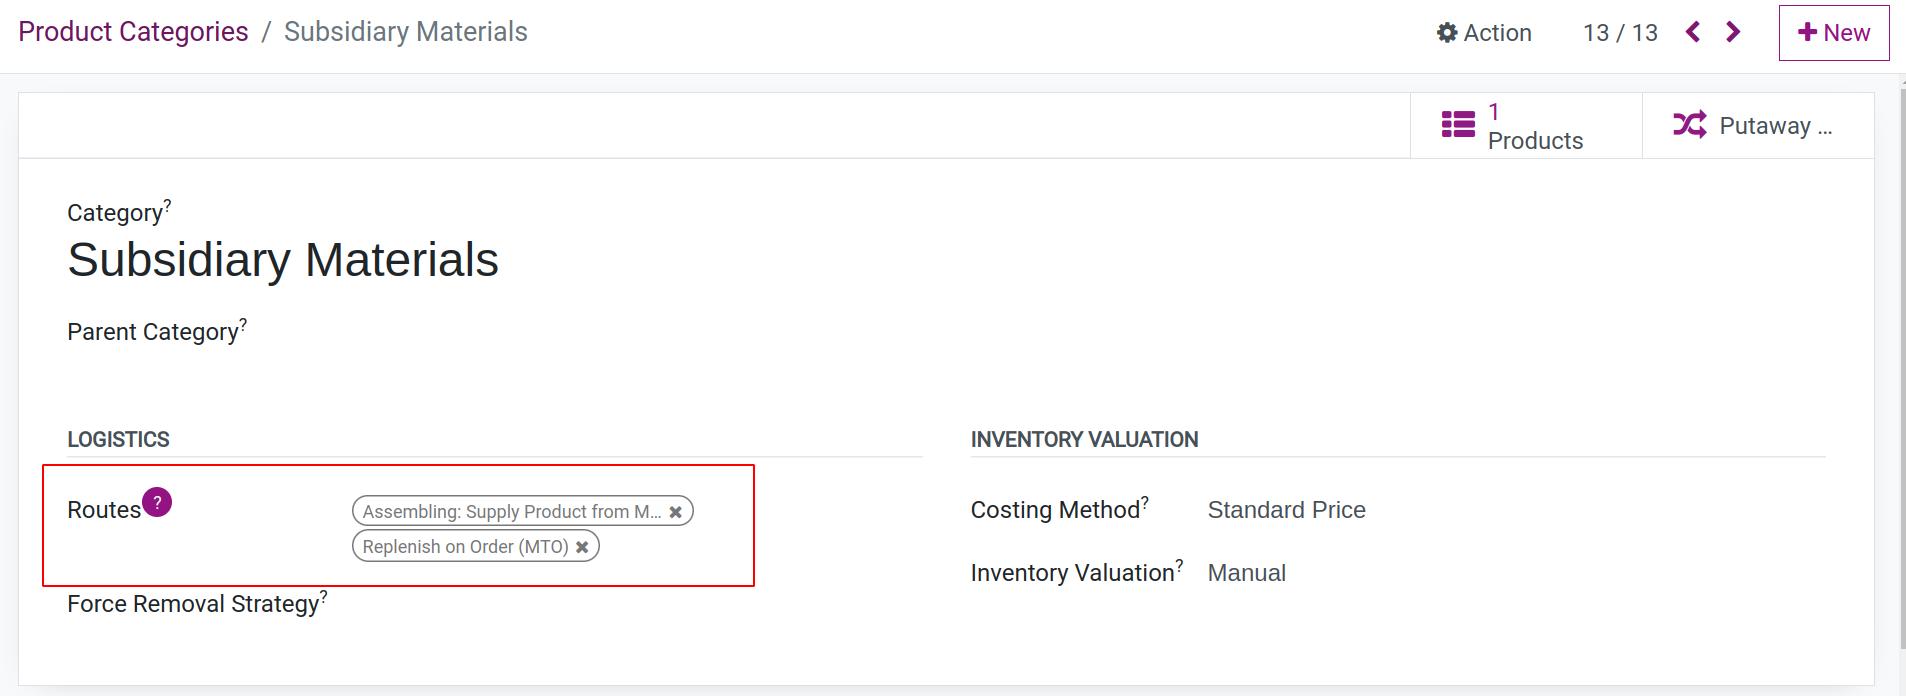Click the 13 / 13 pager counter
This screenshot has width=1906, height=696.
coord(1620,33)
